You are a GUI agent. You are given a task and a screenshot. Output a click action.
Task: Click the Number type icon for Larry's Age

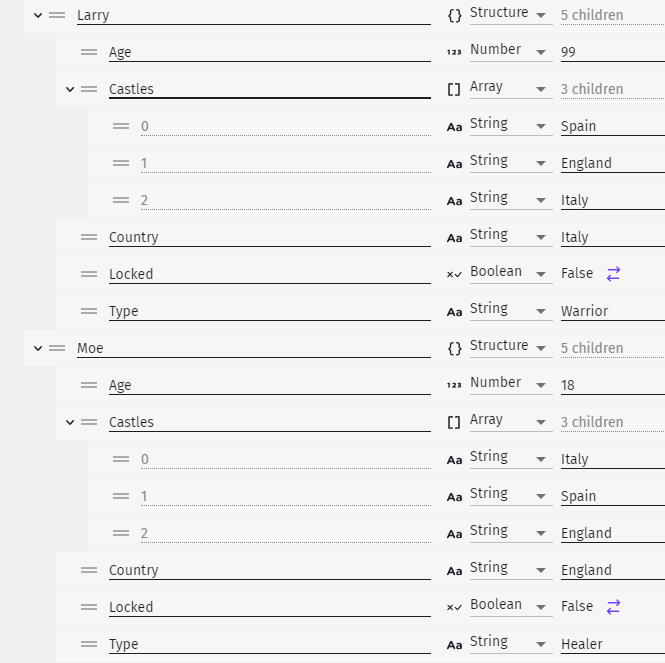pyautogui.click(x=454, y=52)
